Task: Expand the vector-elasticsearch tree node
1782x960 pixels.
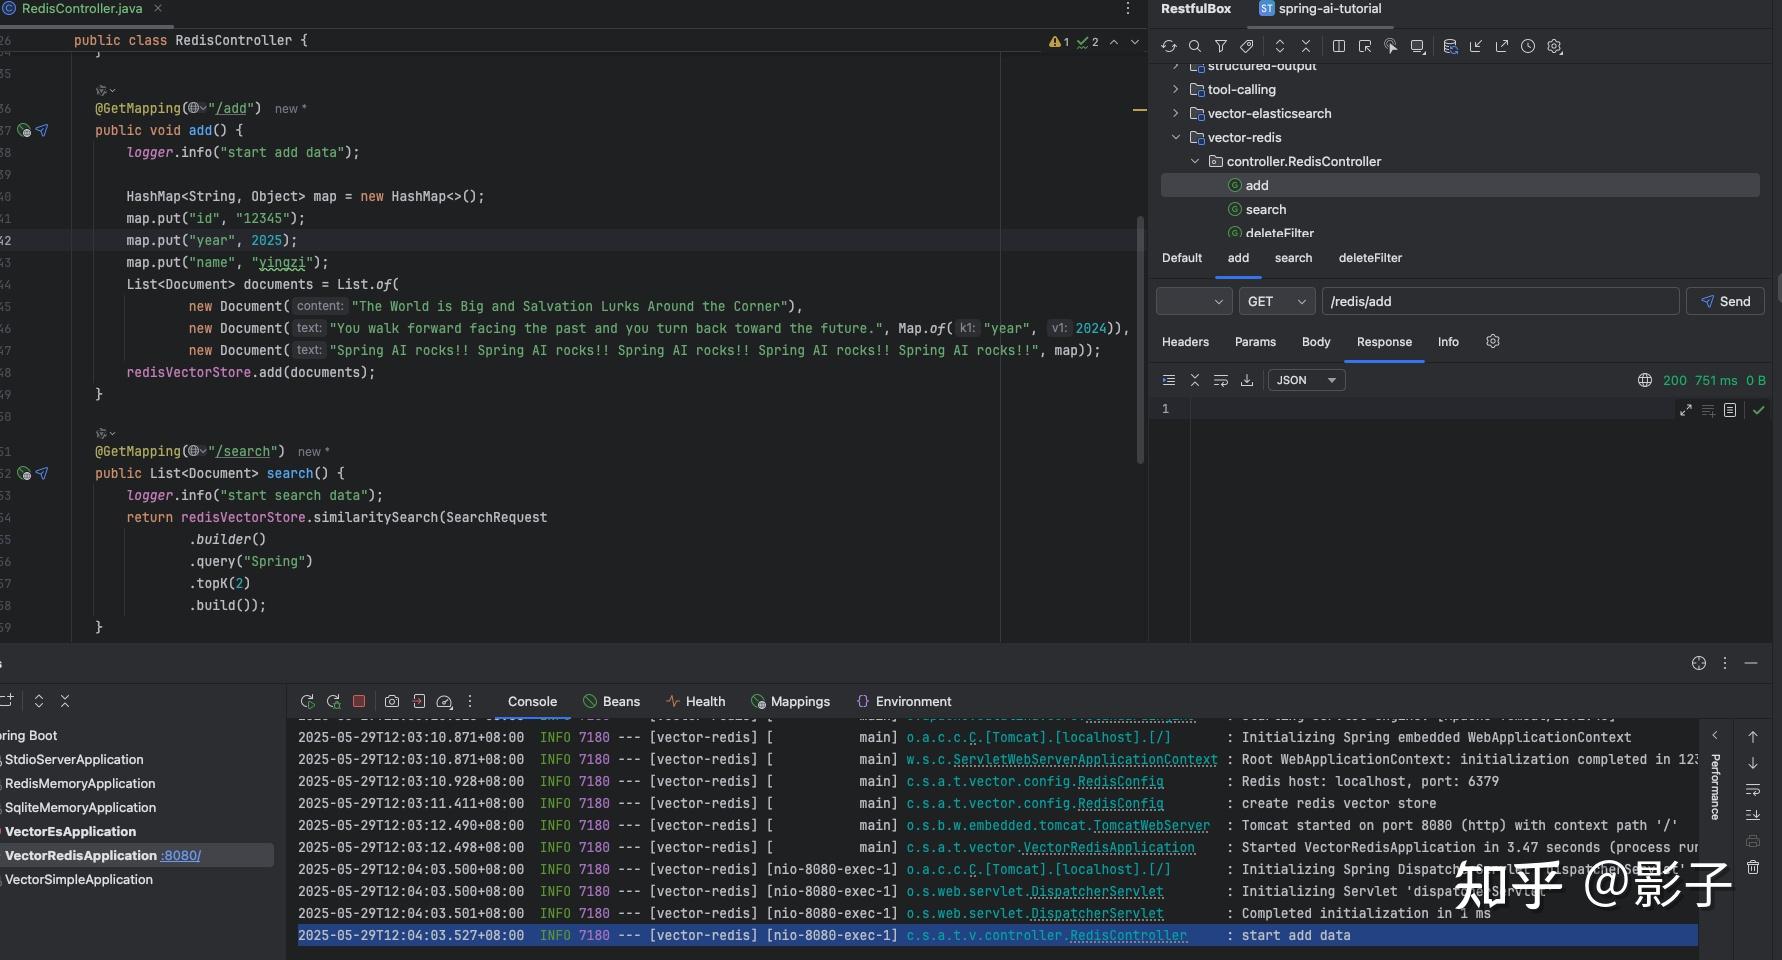Action: 1176,114
